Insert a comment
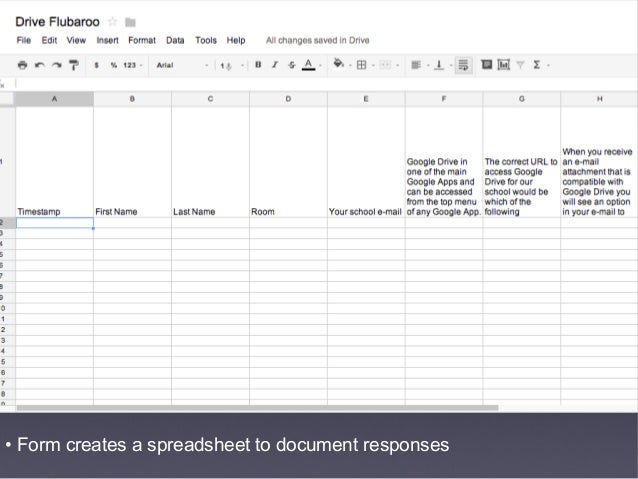The height and width of the screenshot is (479, 638). 487,64
